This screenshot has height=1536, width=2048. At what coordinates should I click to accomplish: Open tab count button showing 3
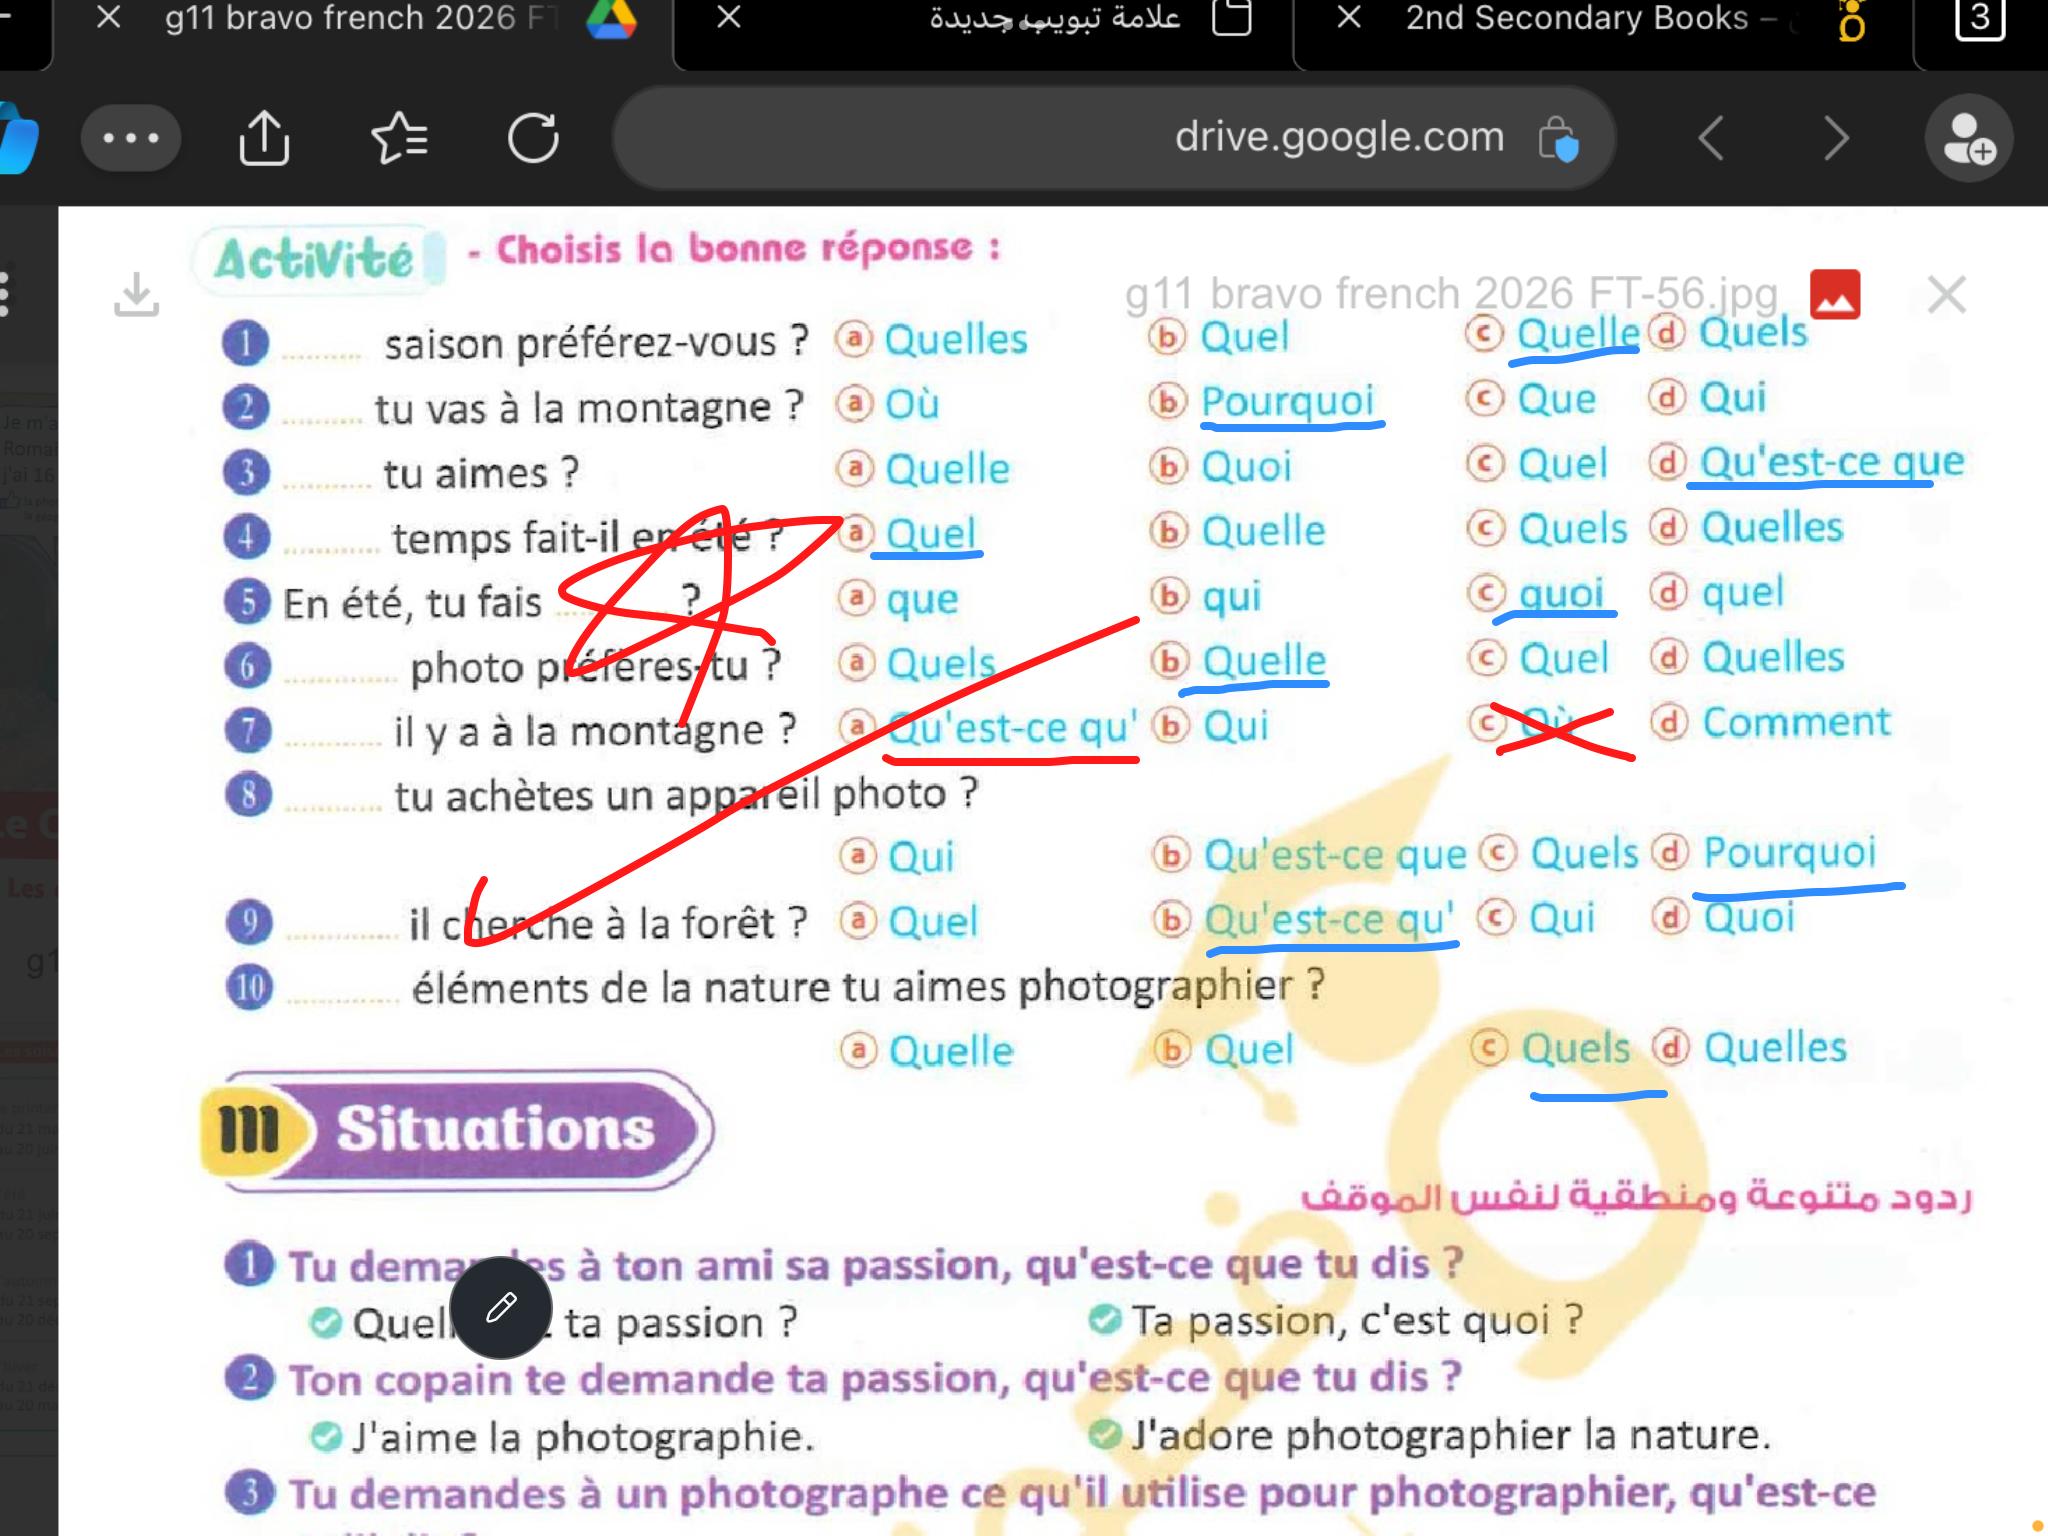pyautogui.click(x=1979, y=18)
